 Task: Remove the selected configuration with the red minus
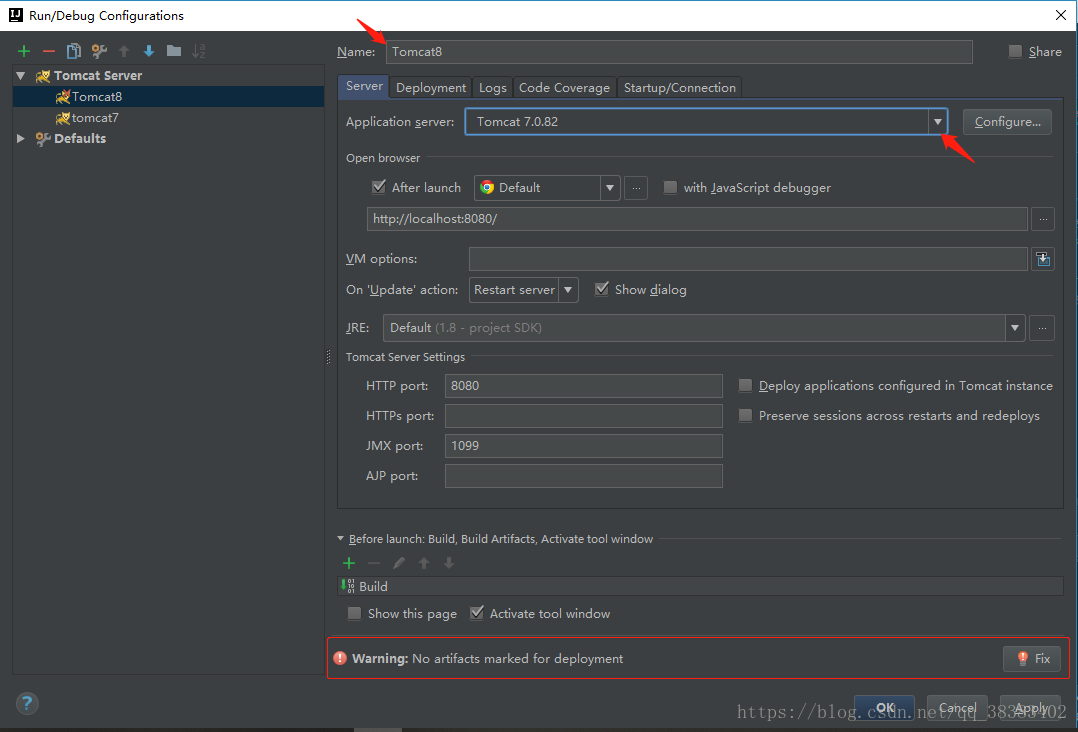tap(49, 51)
